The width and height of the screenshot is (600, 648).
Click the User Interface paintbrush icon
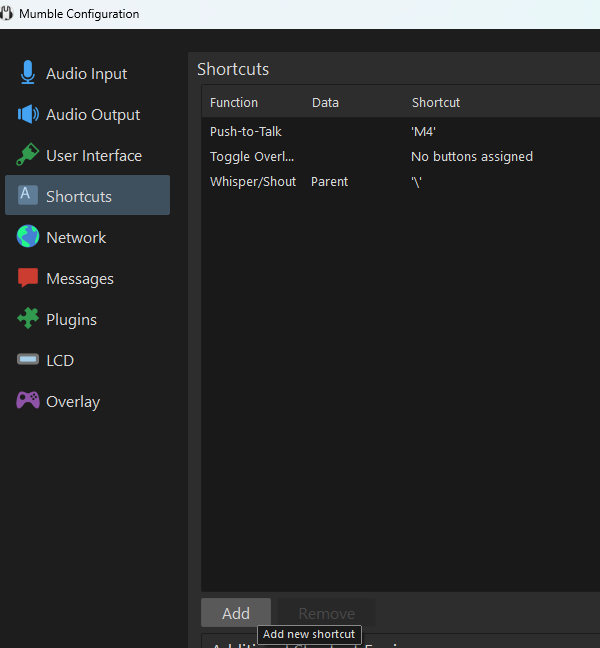click(28, 155)
